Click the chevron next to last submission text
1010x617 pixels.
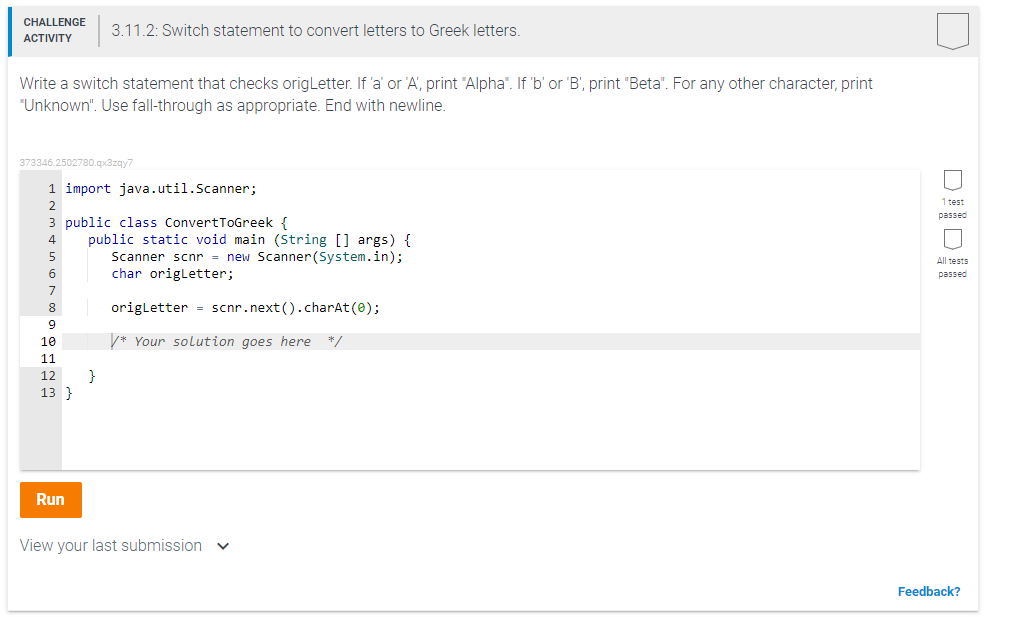[x=223, y=546]
